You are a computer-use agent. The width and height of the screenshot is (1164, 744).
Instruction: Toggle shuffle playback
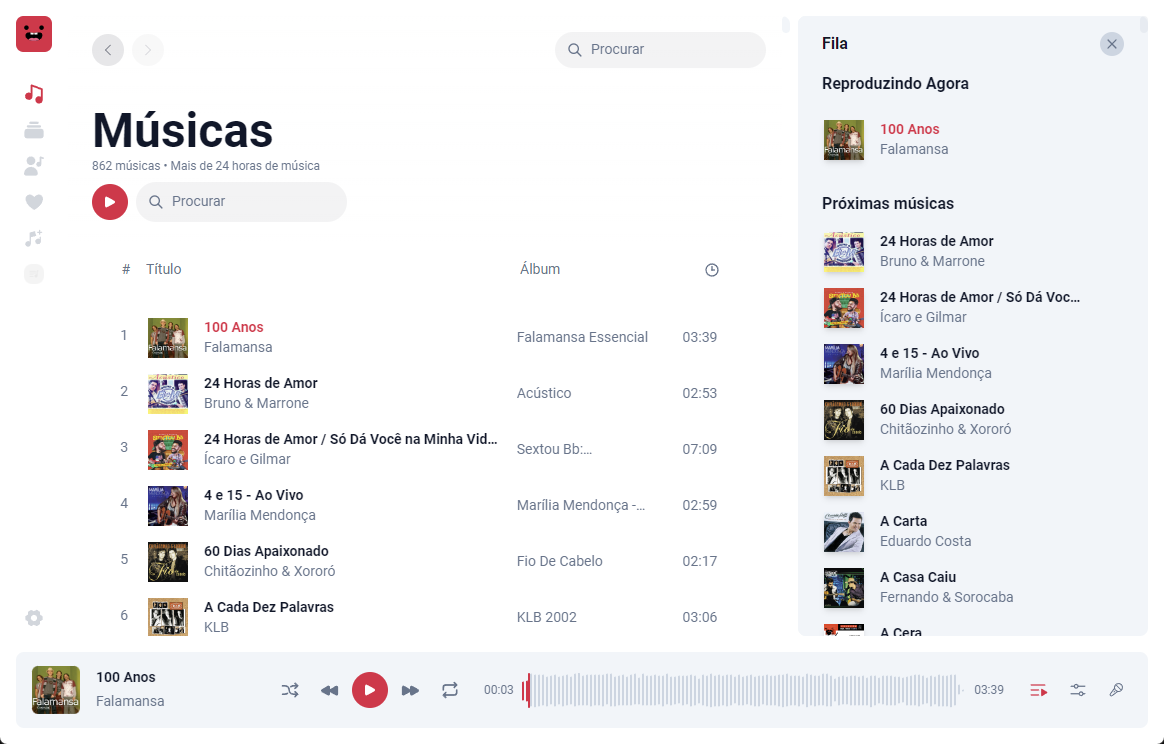[x=290, y=690]
